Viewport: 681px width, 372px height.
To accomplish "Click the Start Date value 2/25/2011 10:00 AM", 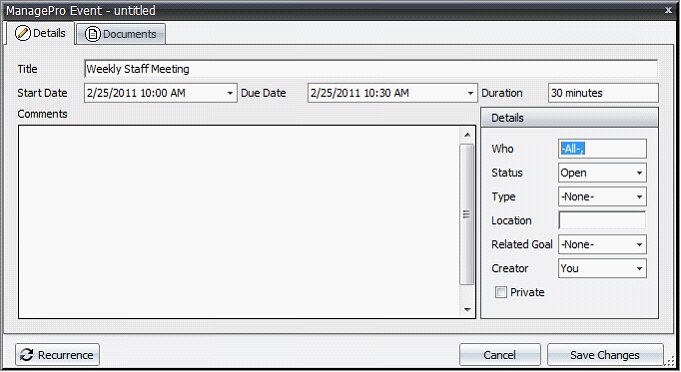I will (x=136, y=93).
